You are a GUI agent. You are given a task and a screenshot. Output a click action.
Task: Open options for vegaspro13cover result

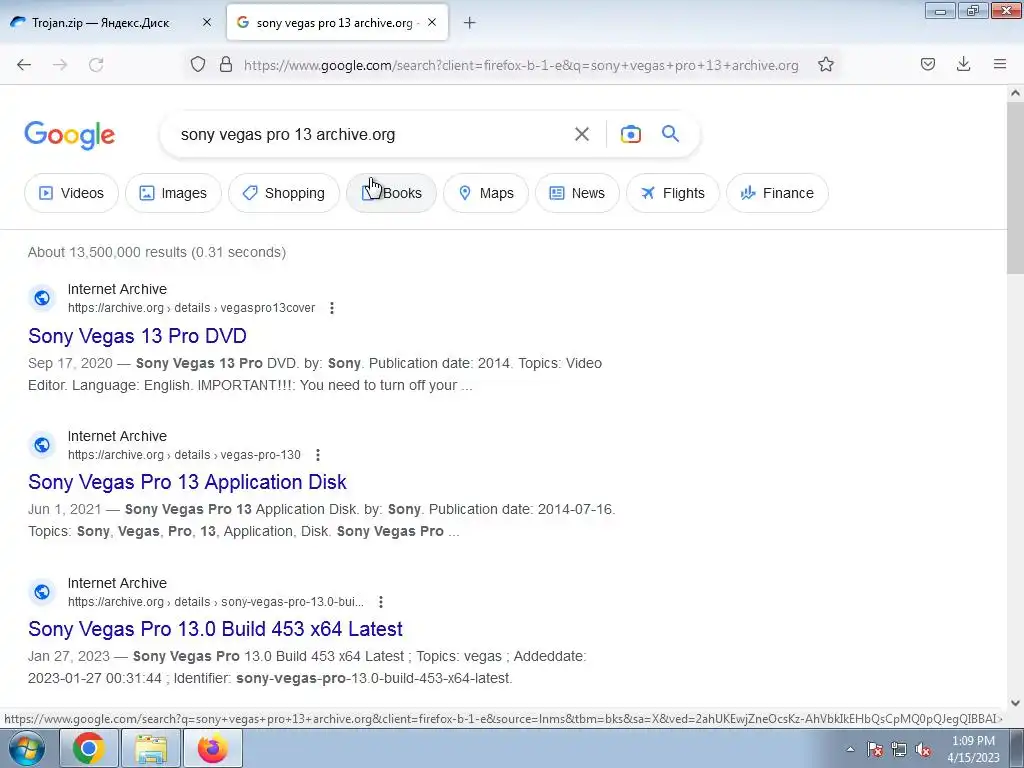point(332,308)
